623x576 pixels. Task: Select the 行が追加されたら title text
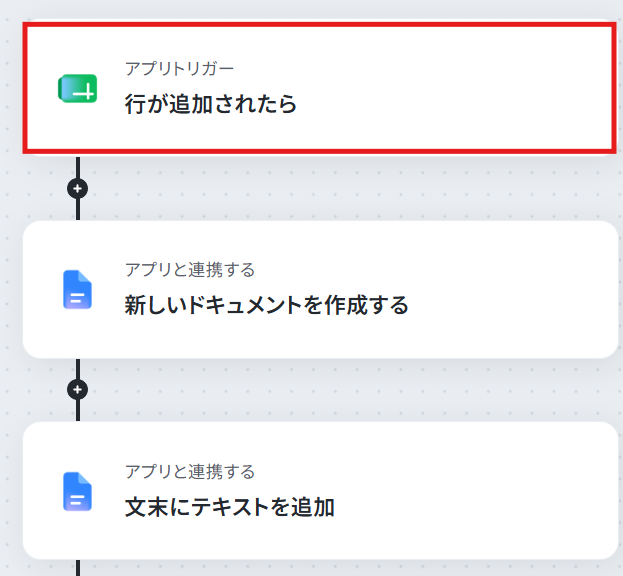pyautogui.click(x=211, y=104)
